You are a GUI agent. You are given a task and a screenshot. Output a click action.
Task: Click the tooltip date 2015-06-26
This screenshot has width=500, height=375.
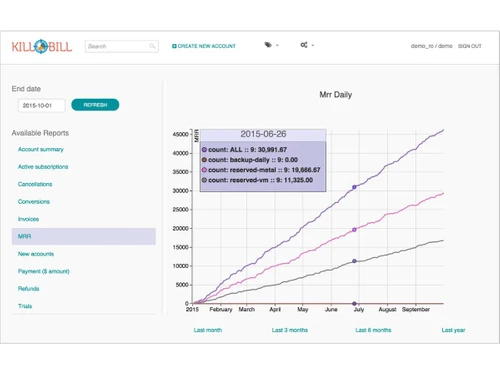coord(263,134)
